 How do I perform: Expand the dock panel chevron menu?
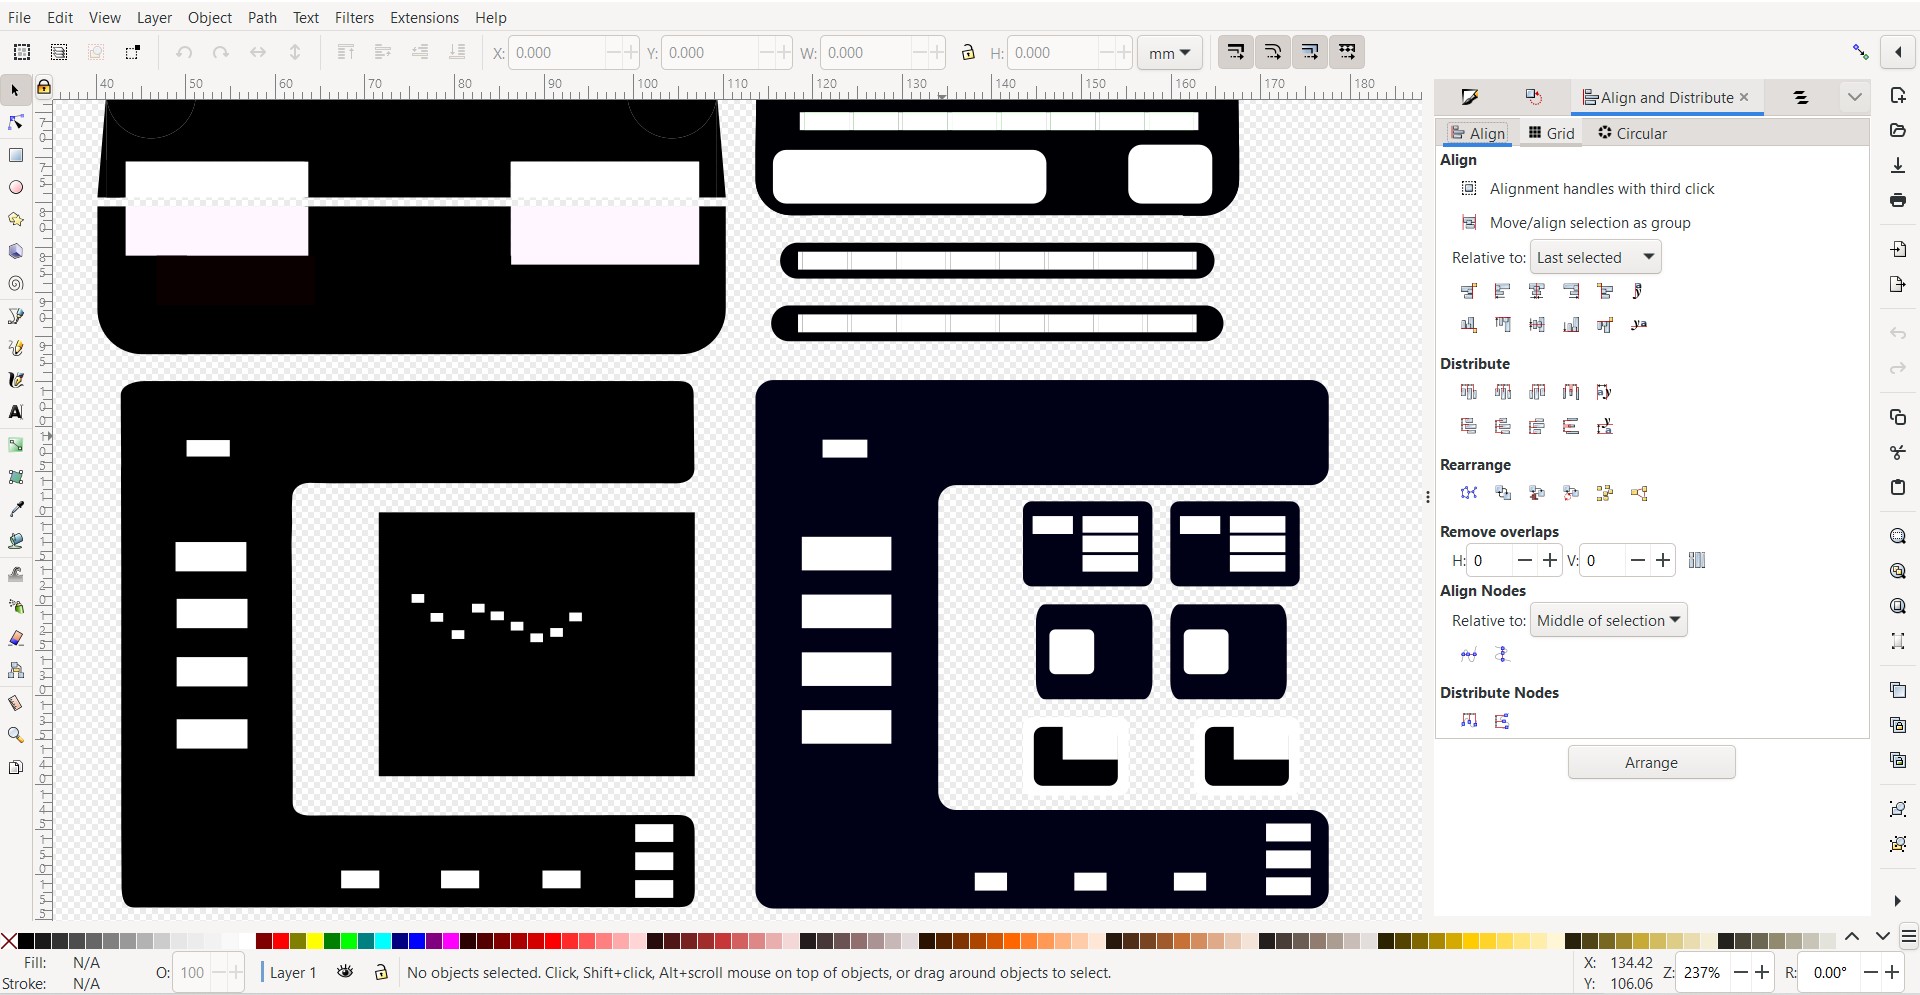1854,97
